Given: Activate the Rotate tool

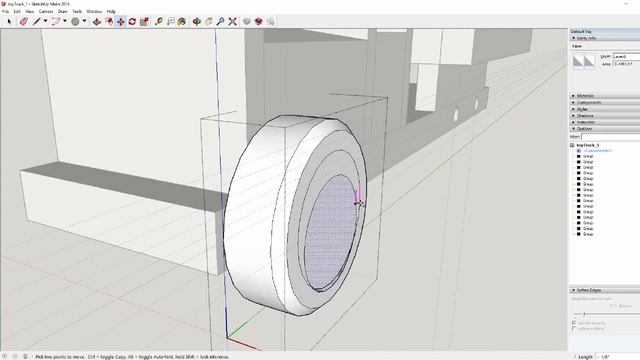Looking at the screenshot, I should [132, 22].
